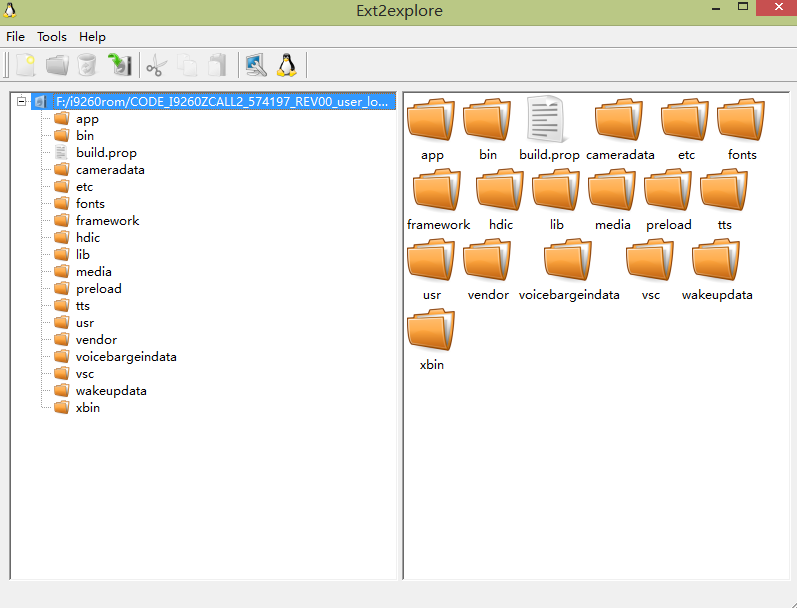This screenshot has width=797, height=608.
Task: Click the recycle bin toolbar icon
Action: 87,65
